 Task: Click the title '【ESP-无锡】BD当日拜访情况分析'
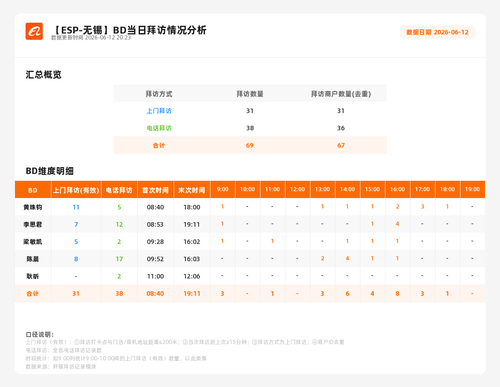pyautogui.click(x=130, y=30)
